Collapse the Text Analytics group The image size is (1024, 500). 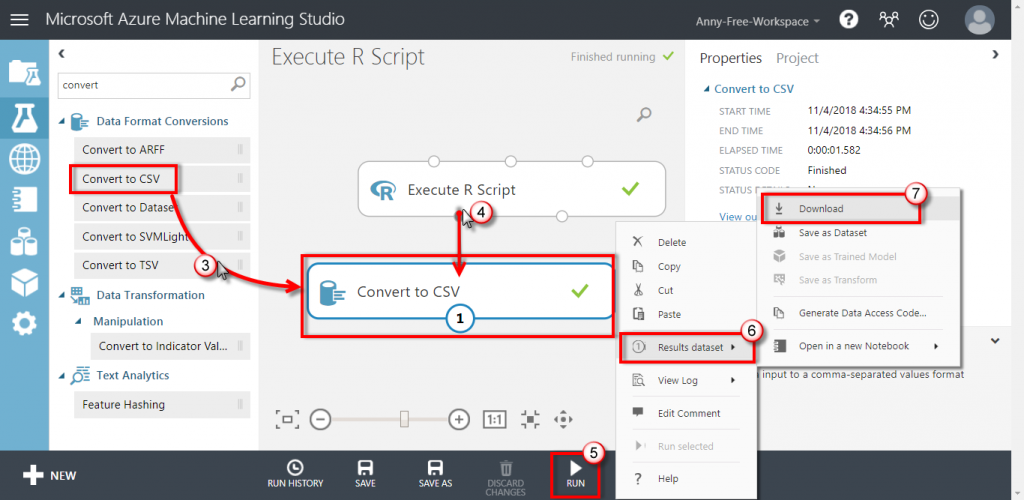coord(62,375)
